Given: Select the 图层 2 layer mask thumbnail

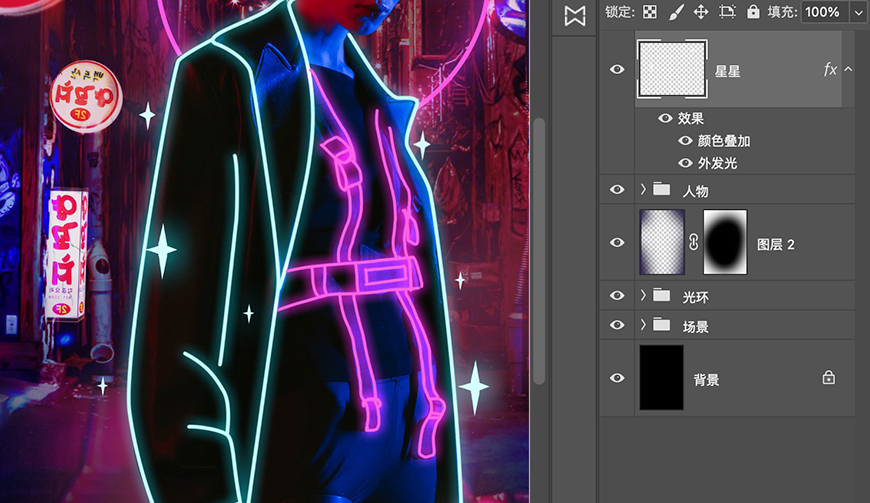Looking at the screenshot, I should click(725, 243).
